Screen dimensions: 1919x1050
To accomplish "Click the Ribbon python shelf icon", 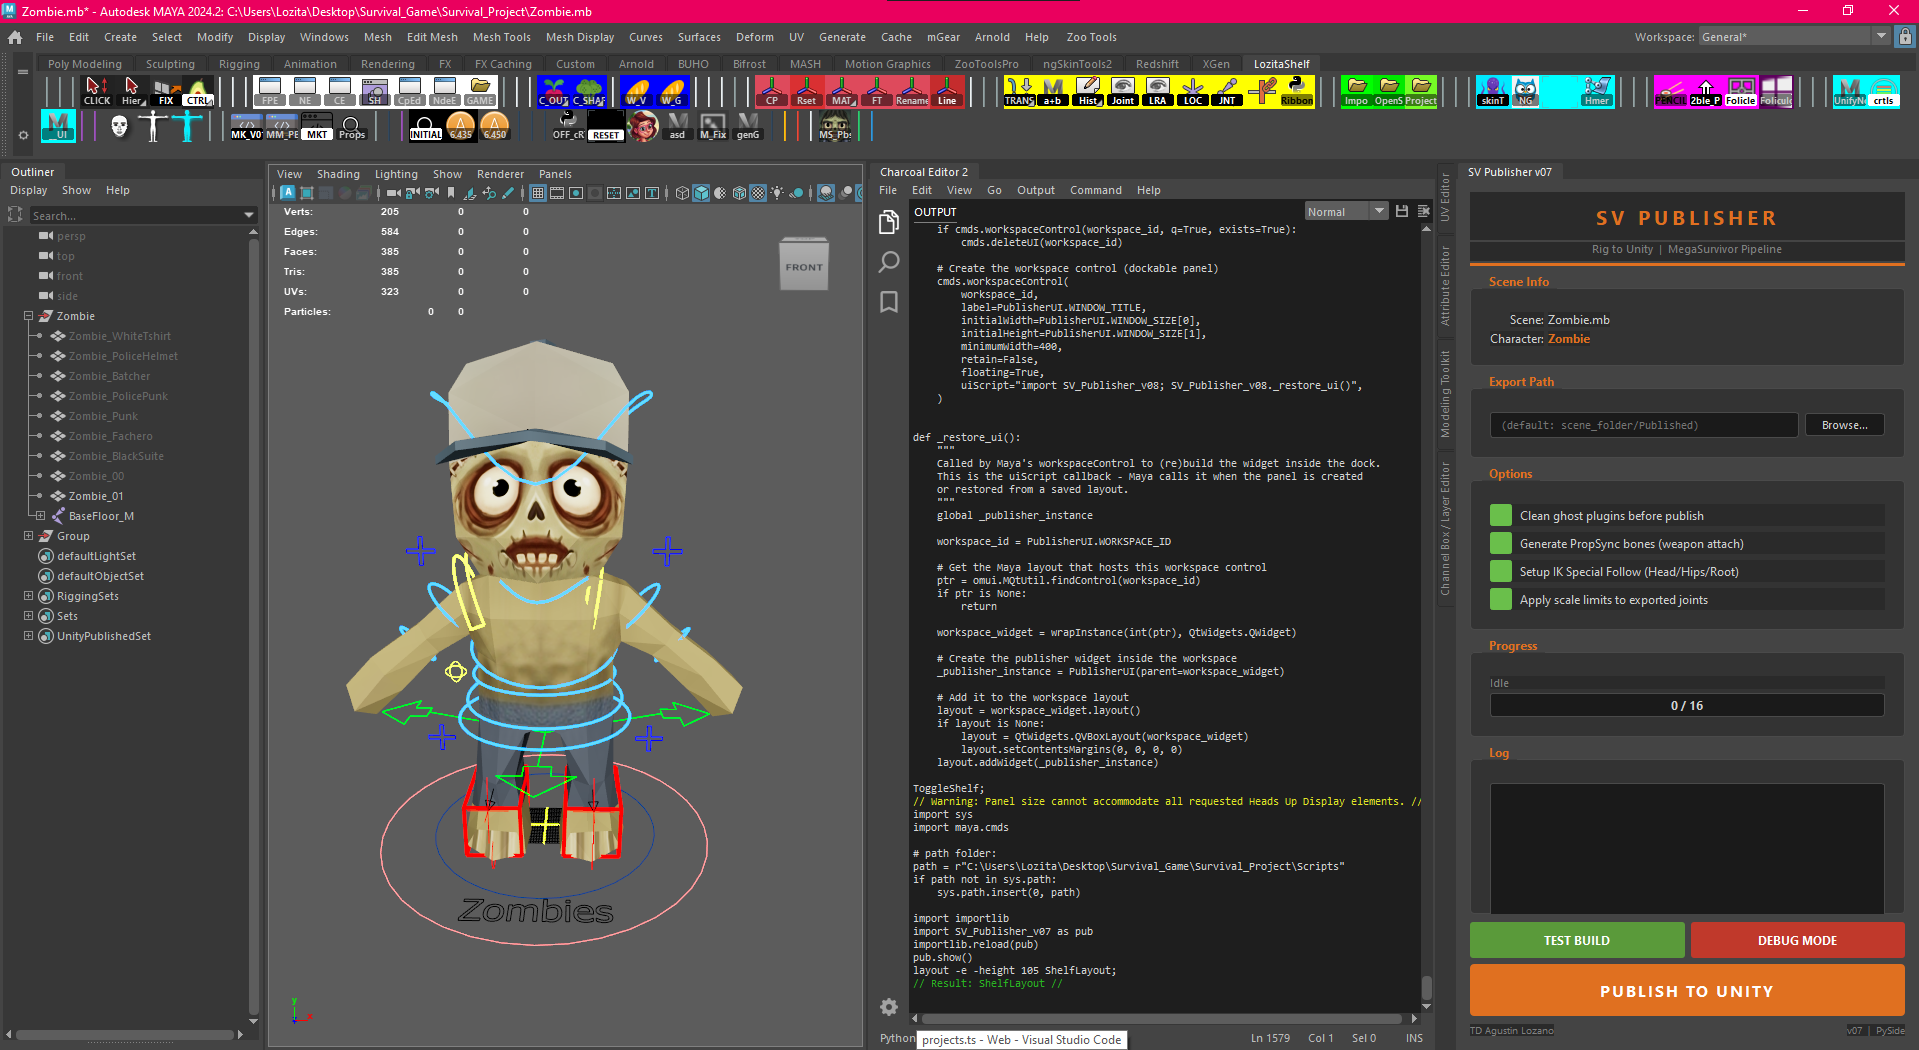I will pyautogui.click(x=1296, y=91).
